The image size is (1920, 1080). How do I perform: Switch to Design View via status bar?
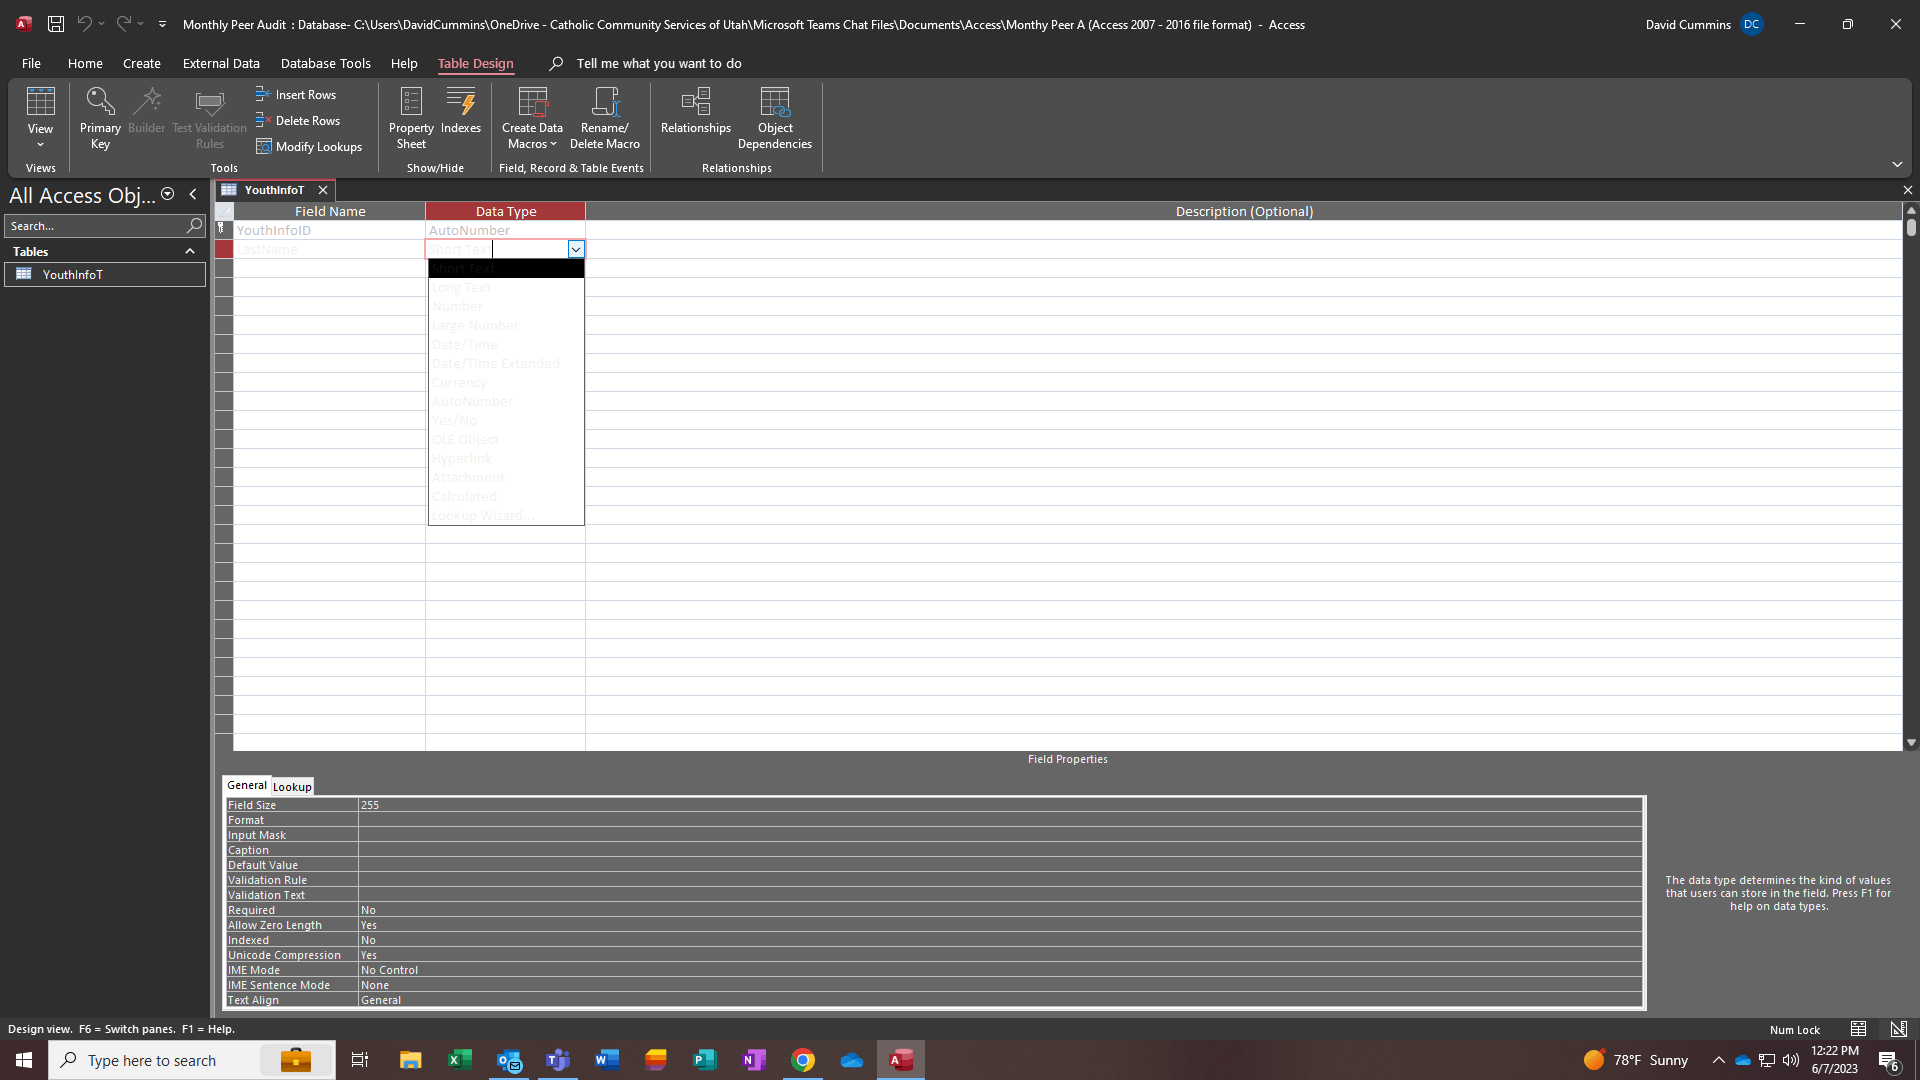click(1898, 1029)
